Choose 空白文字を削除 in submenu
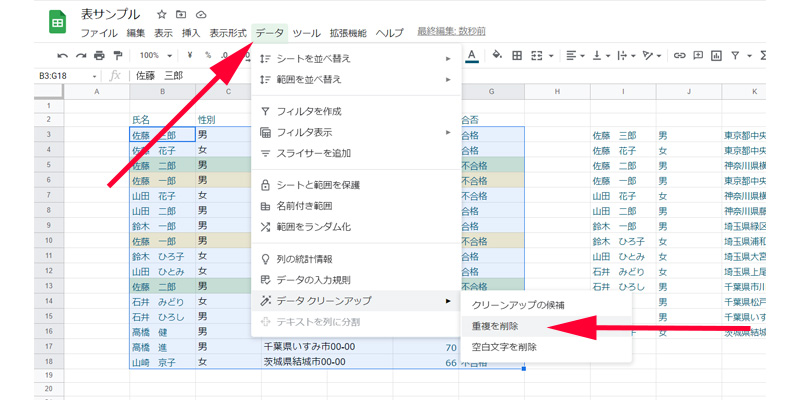Viewport: 800px width, 400px height. (546, 347)
